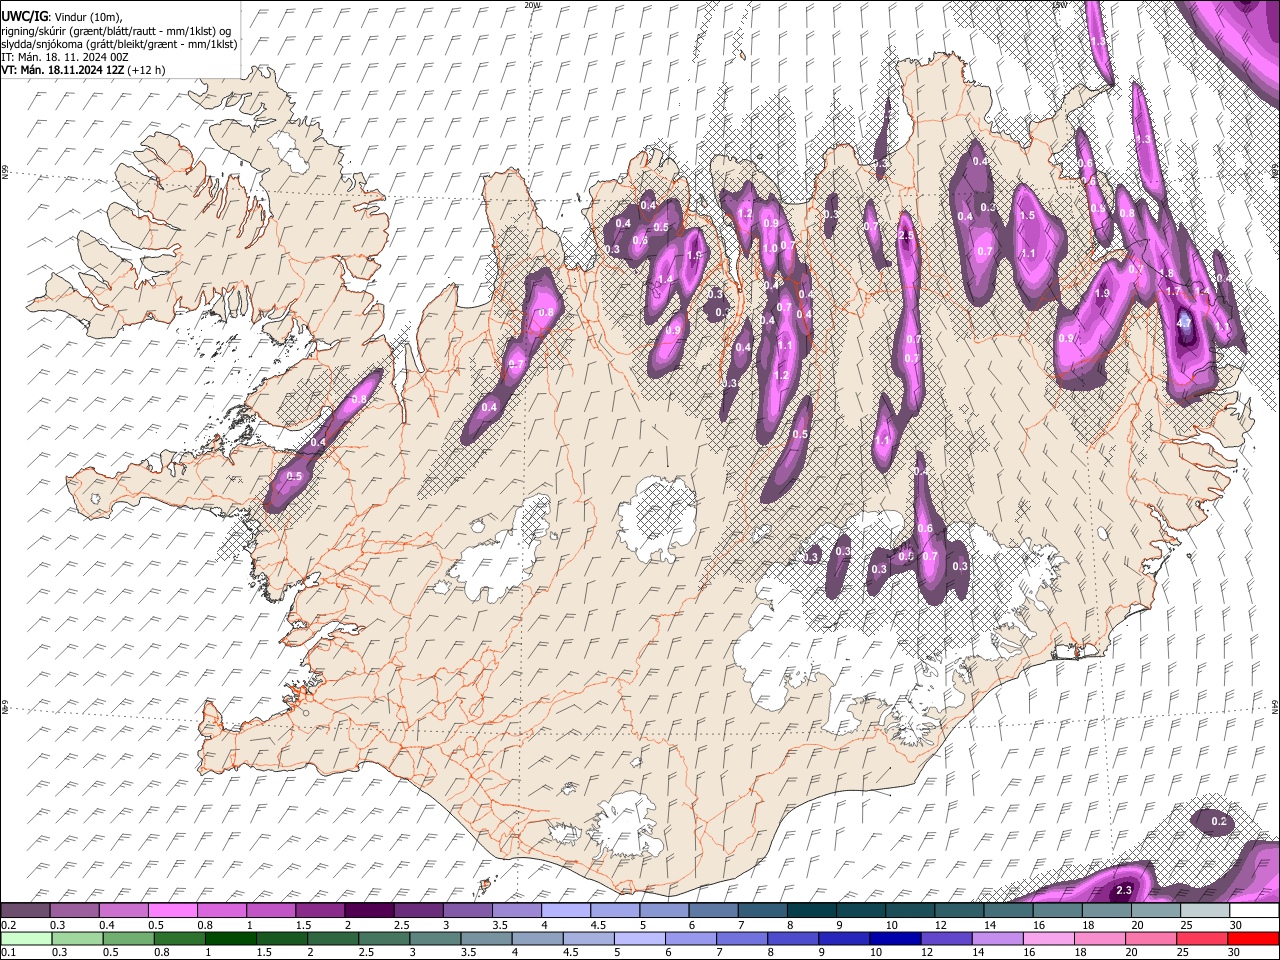1280x960 pixels.
Task: Click the '20W' longitude label at top
Action: (x=532, y=5)
